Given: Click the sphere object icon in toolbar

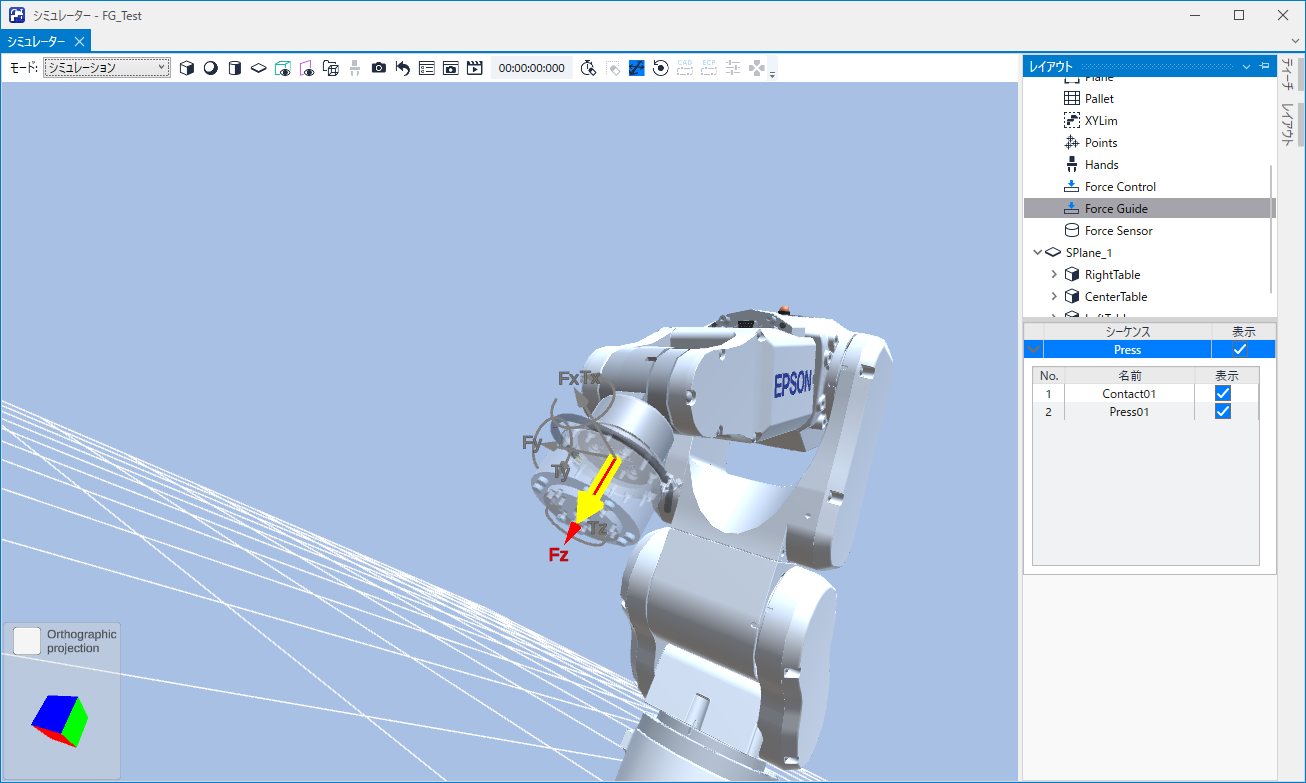Looking at the screenshot, I should point(210,68).
